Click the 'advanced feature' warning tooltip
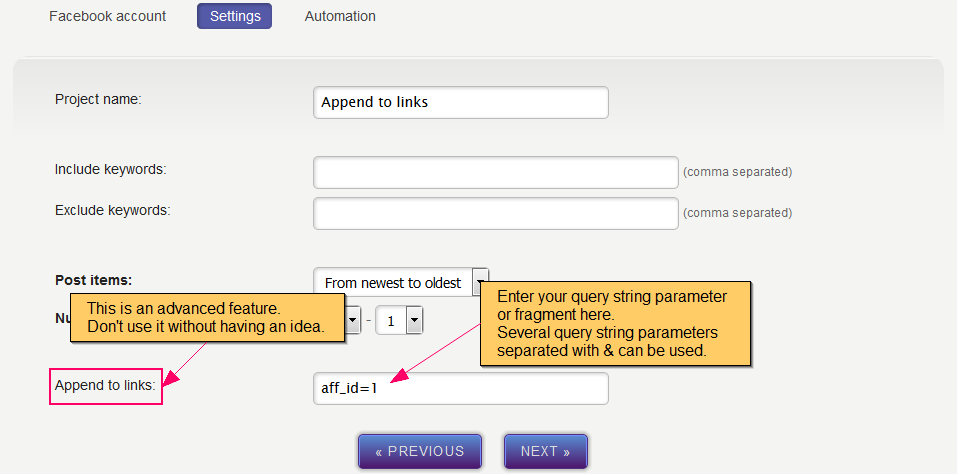The height and width of the screenshot is (474, 957). coord(205,317)
